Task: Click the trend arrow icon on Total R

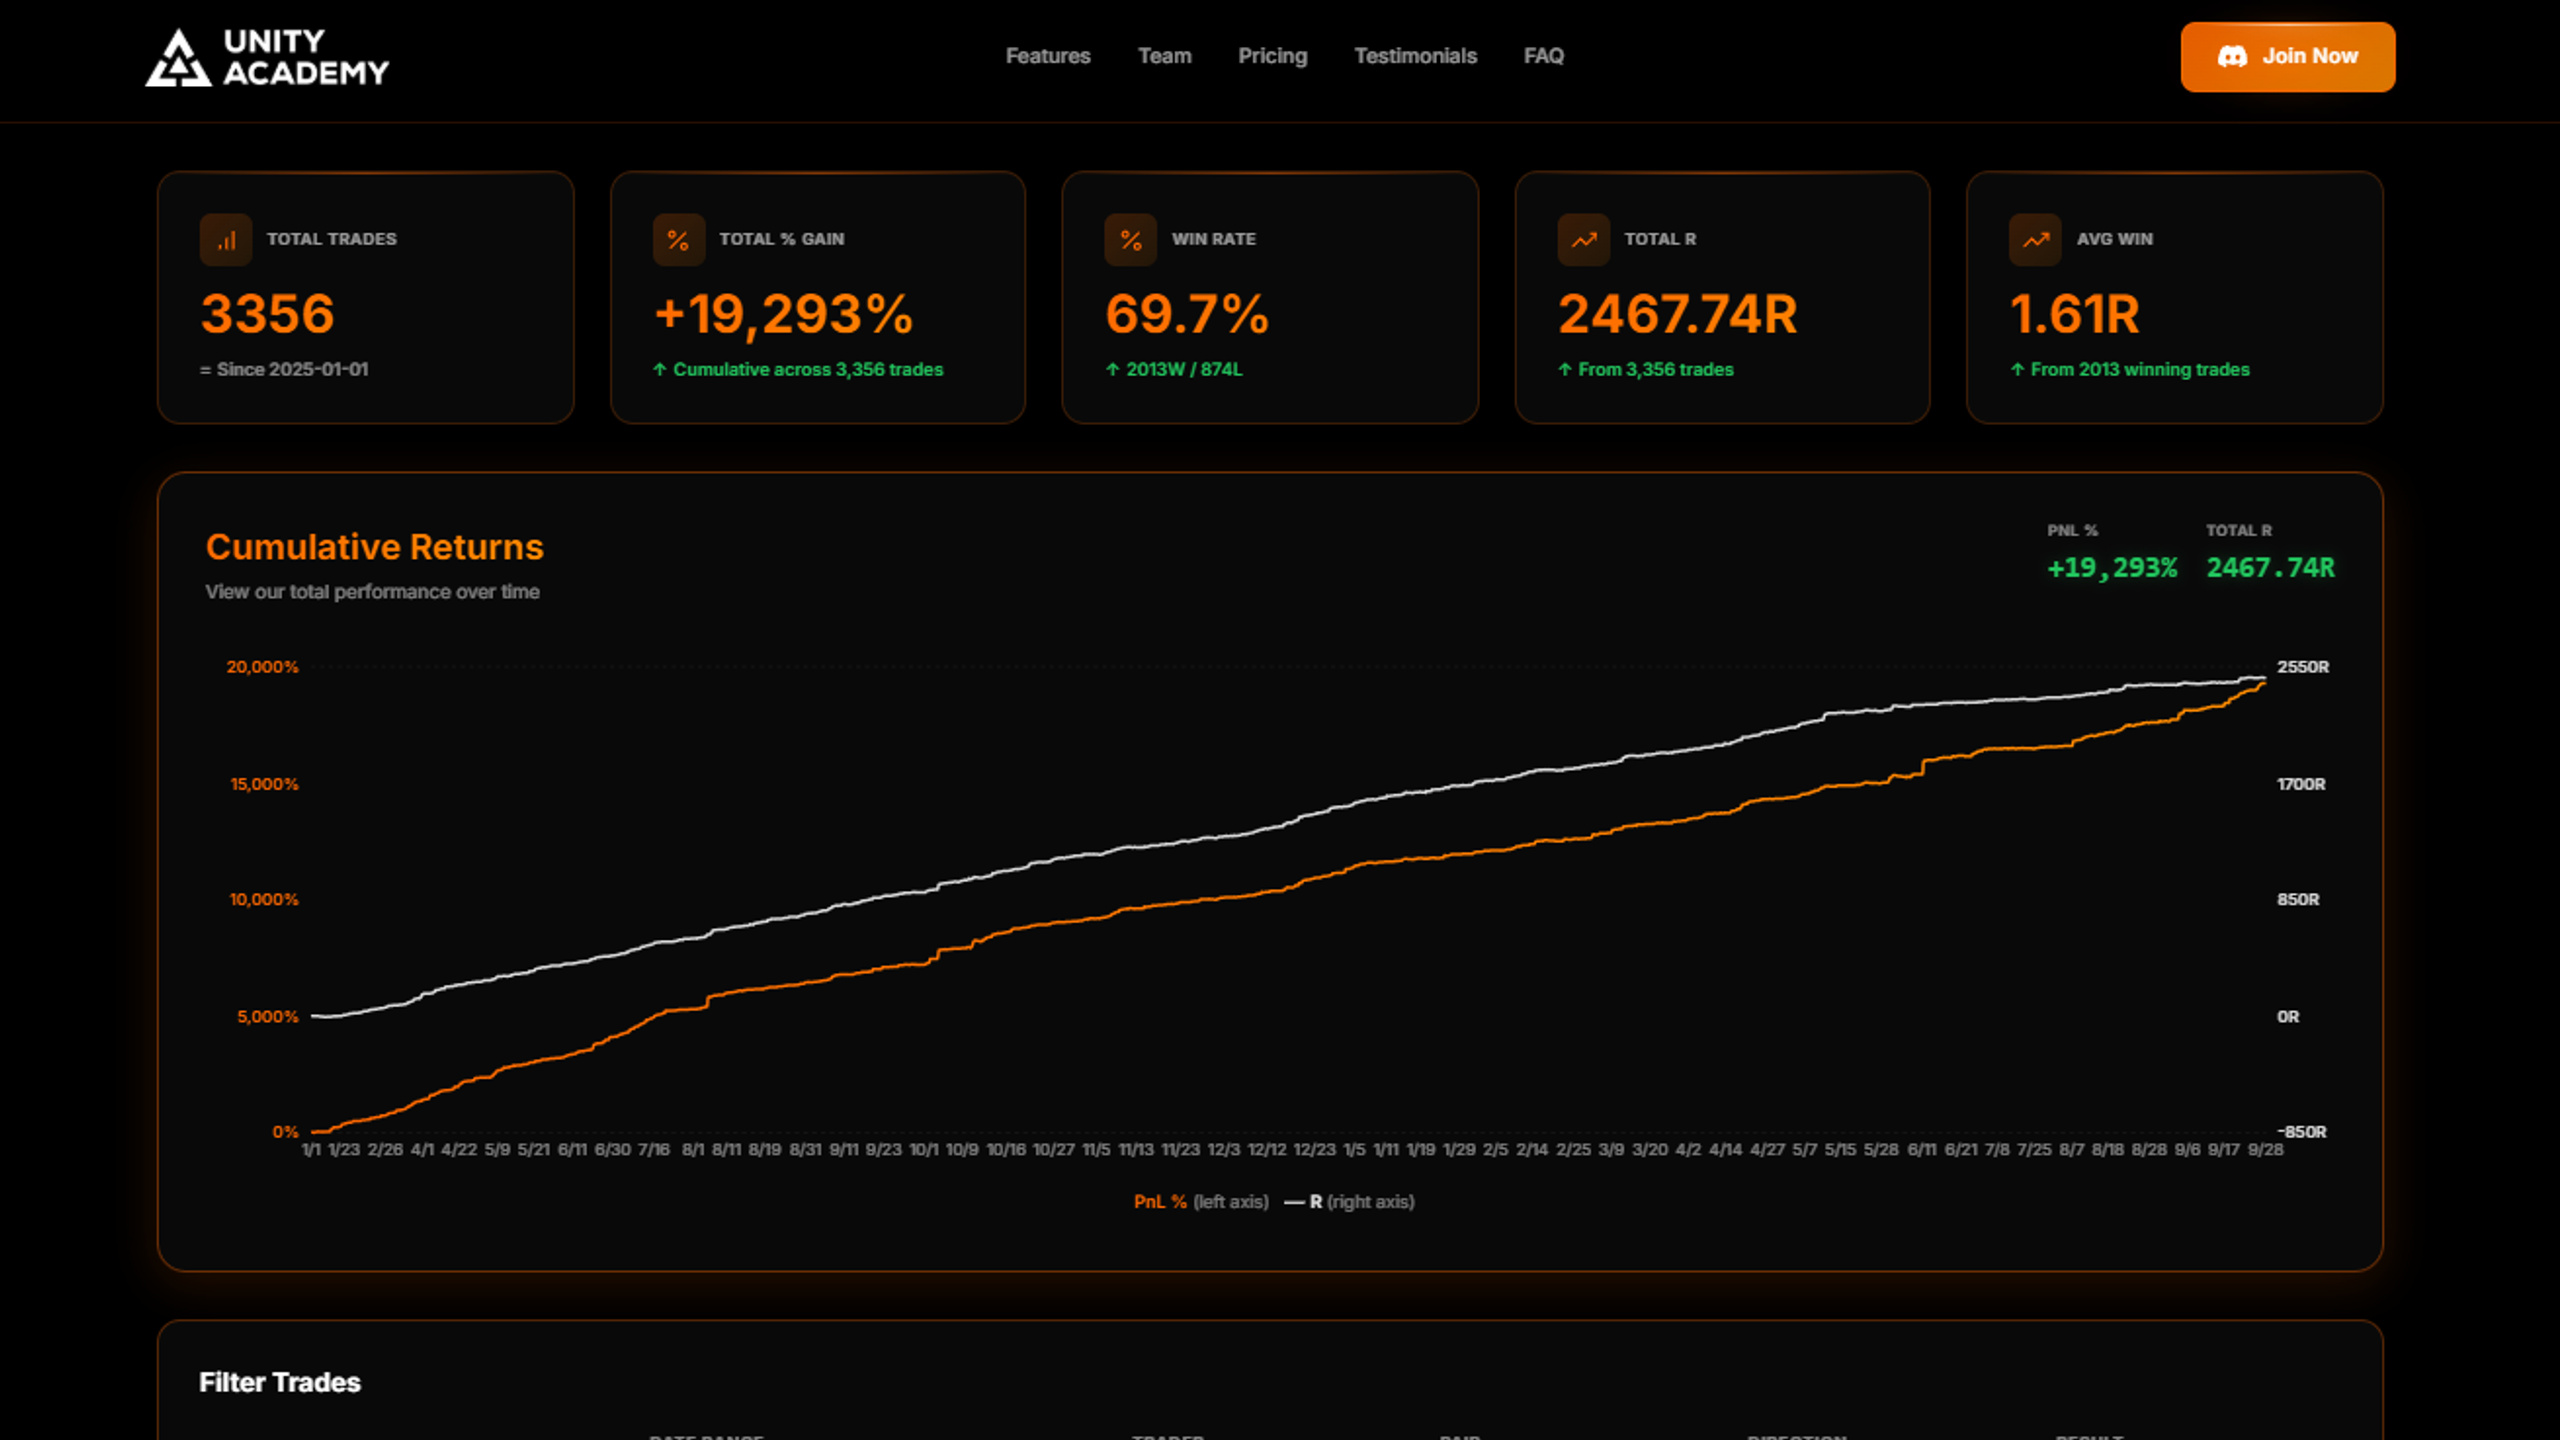Action: [x=1584, y=240]
